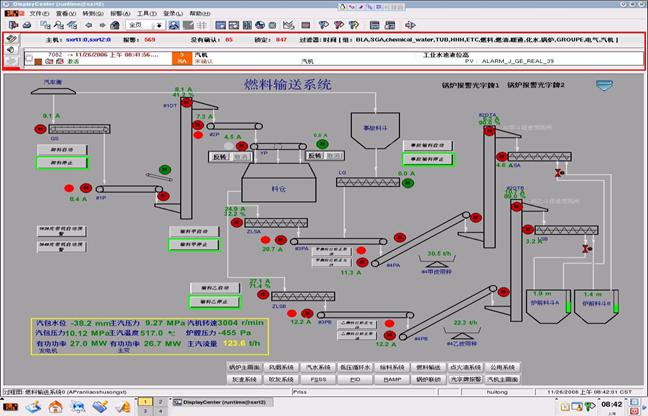The width and height of the screenshot is (648, 416).
Task: Click the red motor indicator at #1DT elevator top
Action: pyautogui.click(x=186, y=102)
